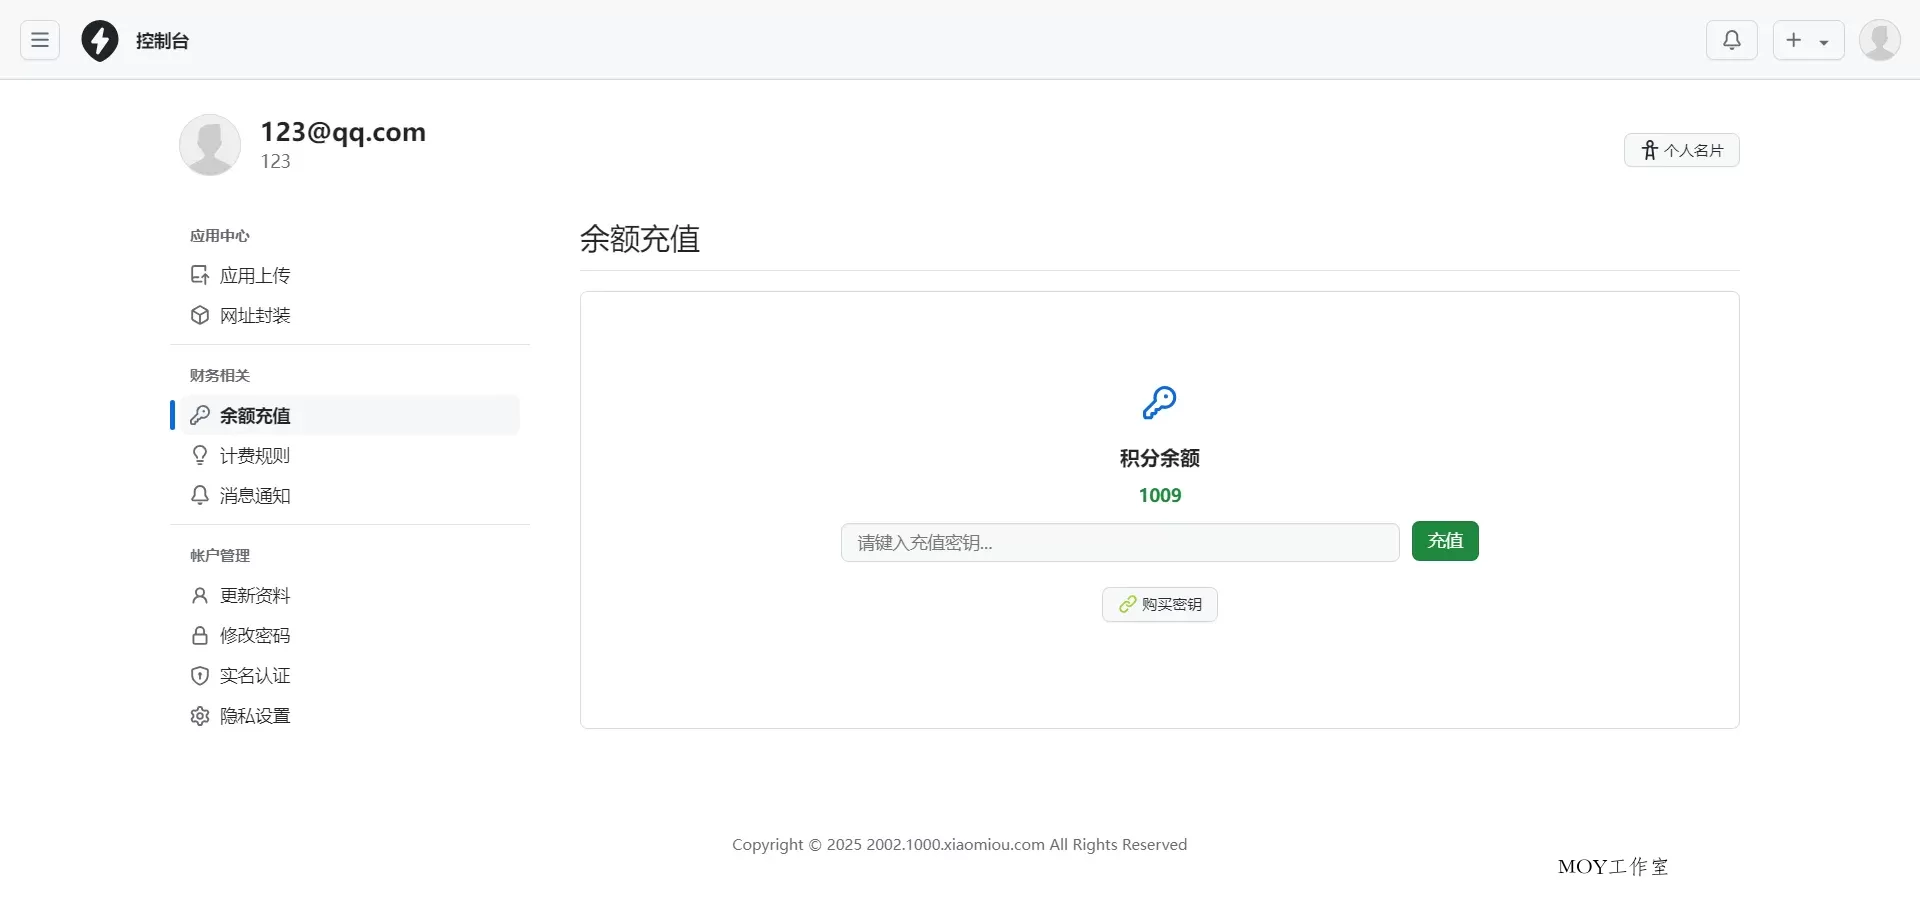This screenshot has width=1920, height=916.
Task: Click the 修改密码 lock icon
Action: 199,635
